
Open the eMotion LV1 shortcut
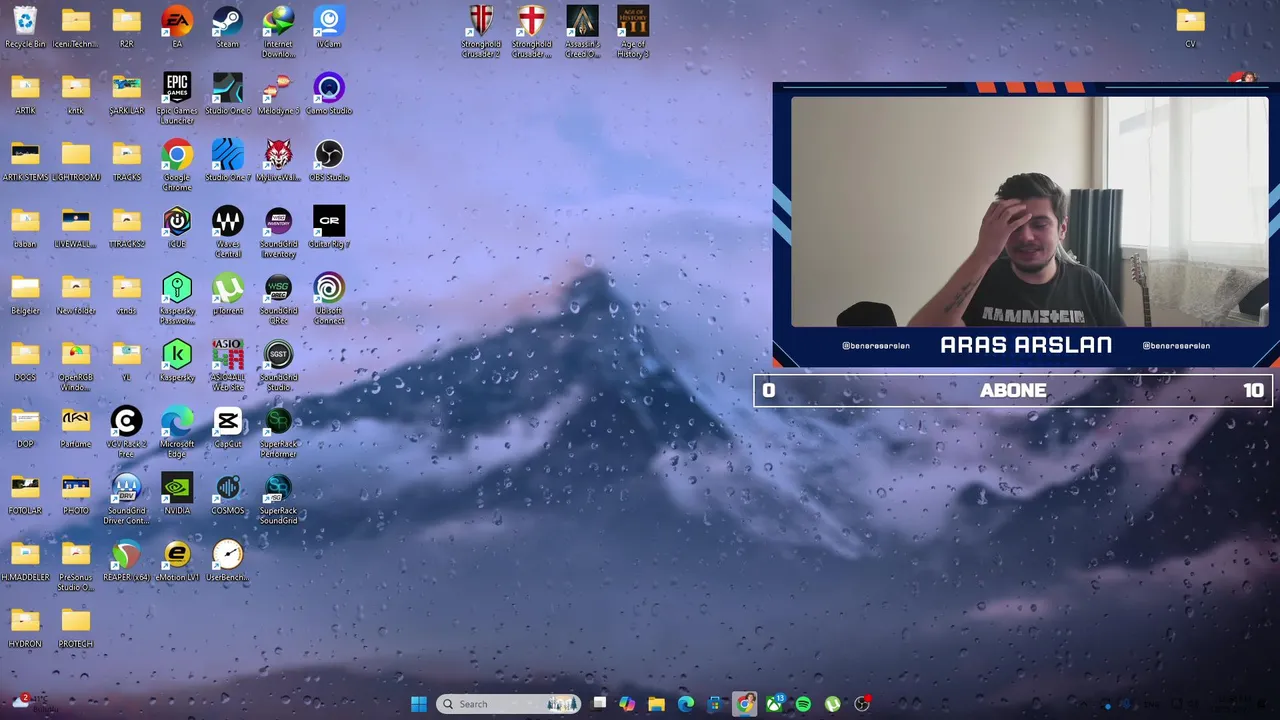click(177, 561)
